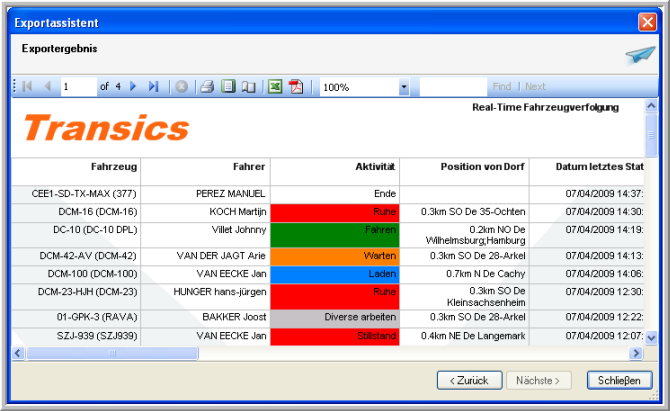This screenshot has width=670, height=411.
Task: Click the Zurück button
Action: (470, 380)
